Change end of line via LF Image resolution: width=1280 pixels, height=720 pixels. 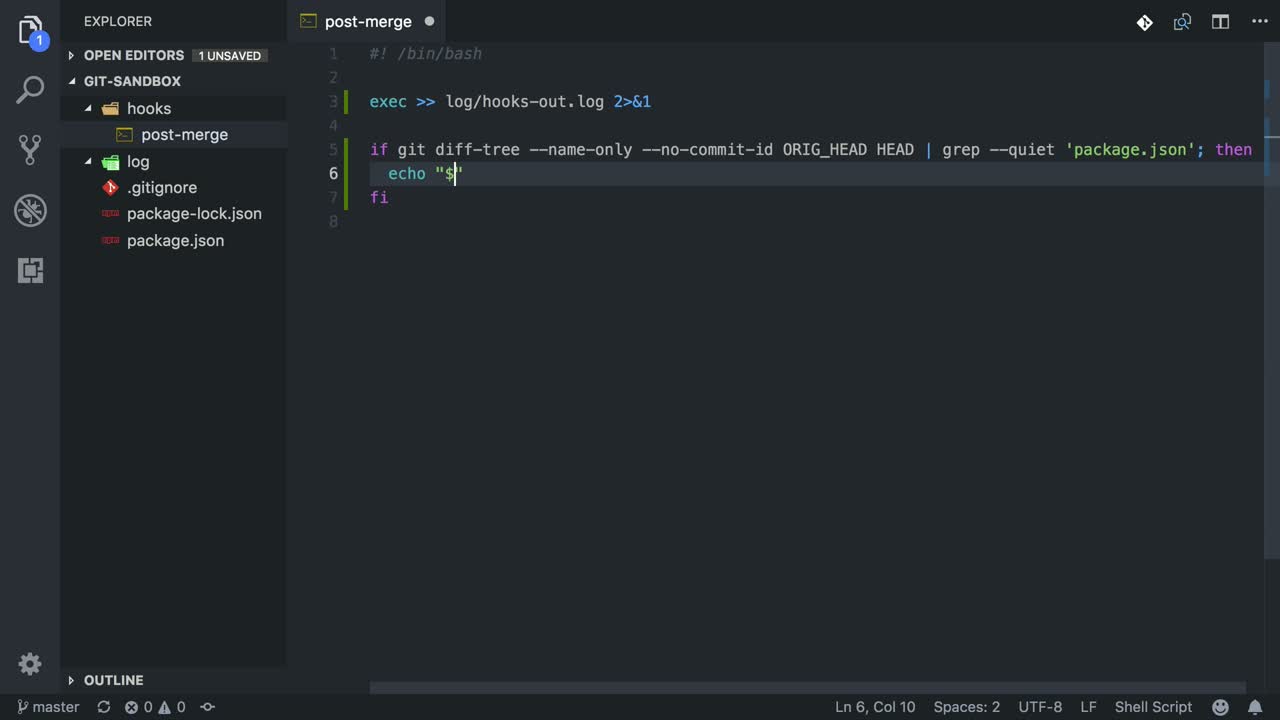tap(1089, 707)
